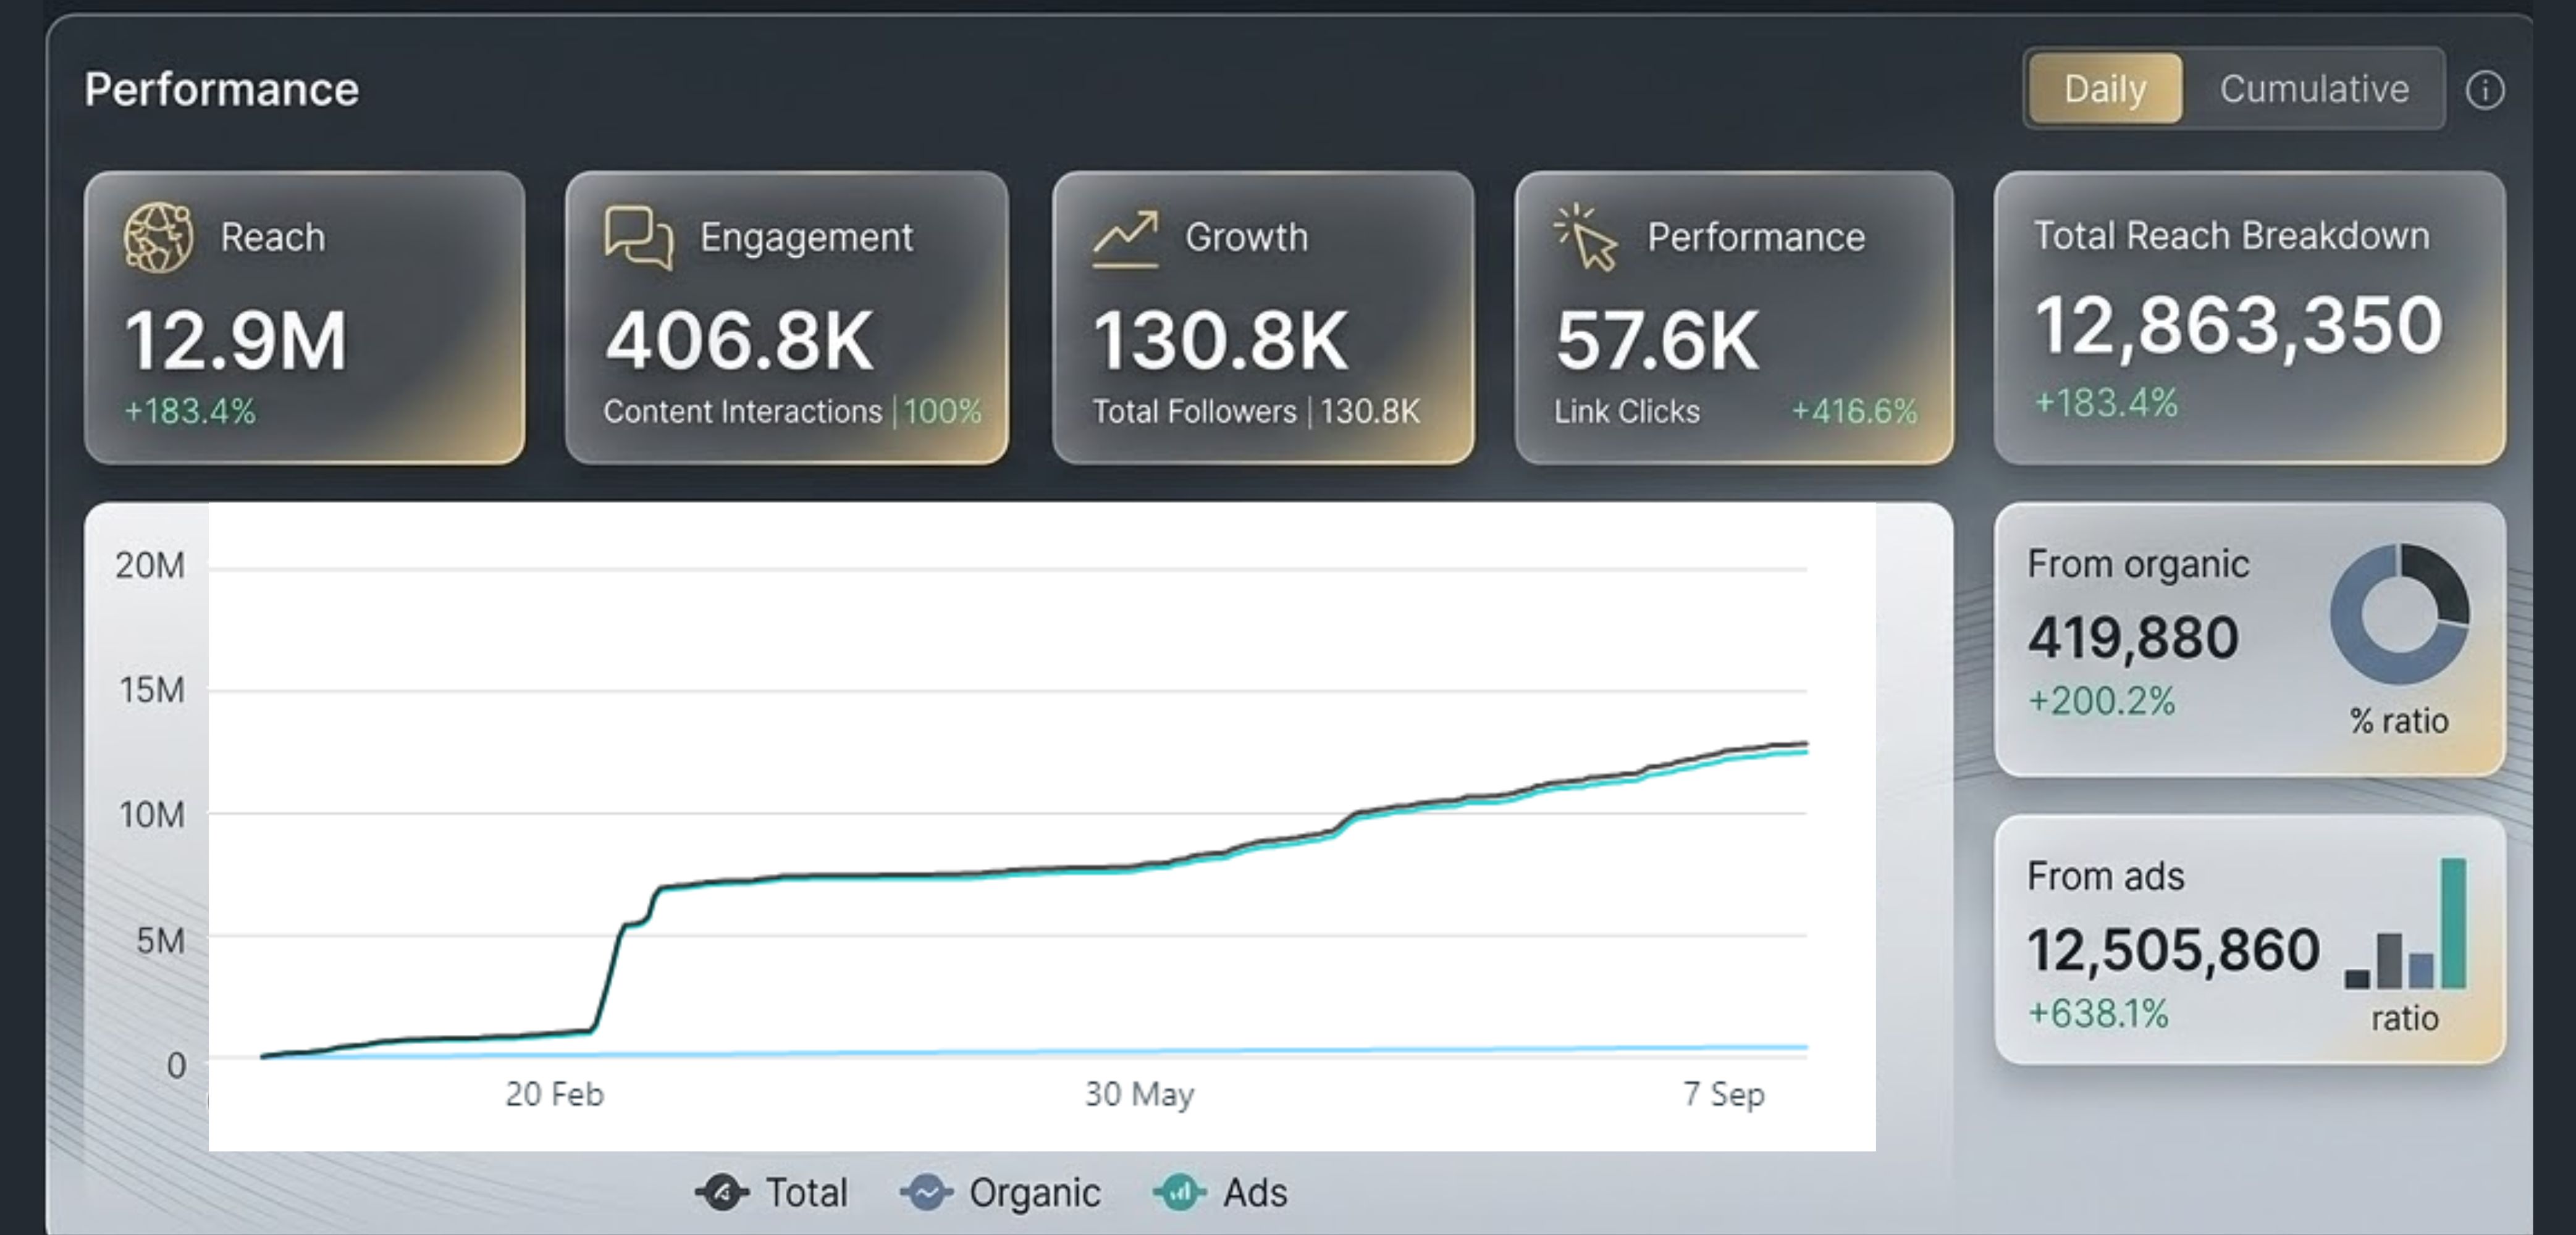Open the Total Reach Breakdown card
This screenshot has width=2576, height=1235.
[2250, 318]
